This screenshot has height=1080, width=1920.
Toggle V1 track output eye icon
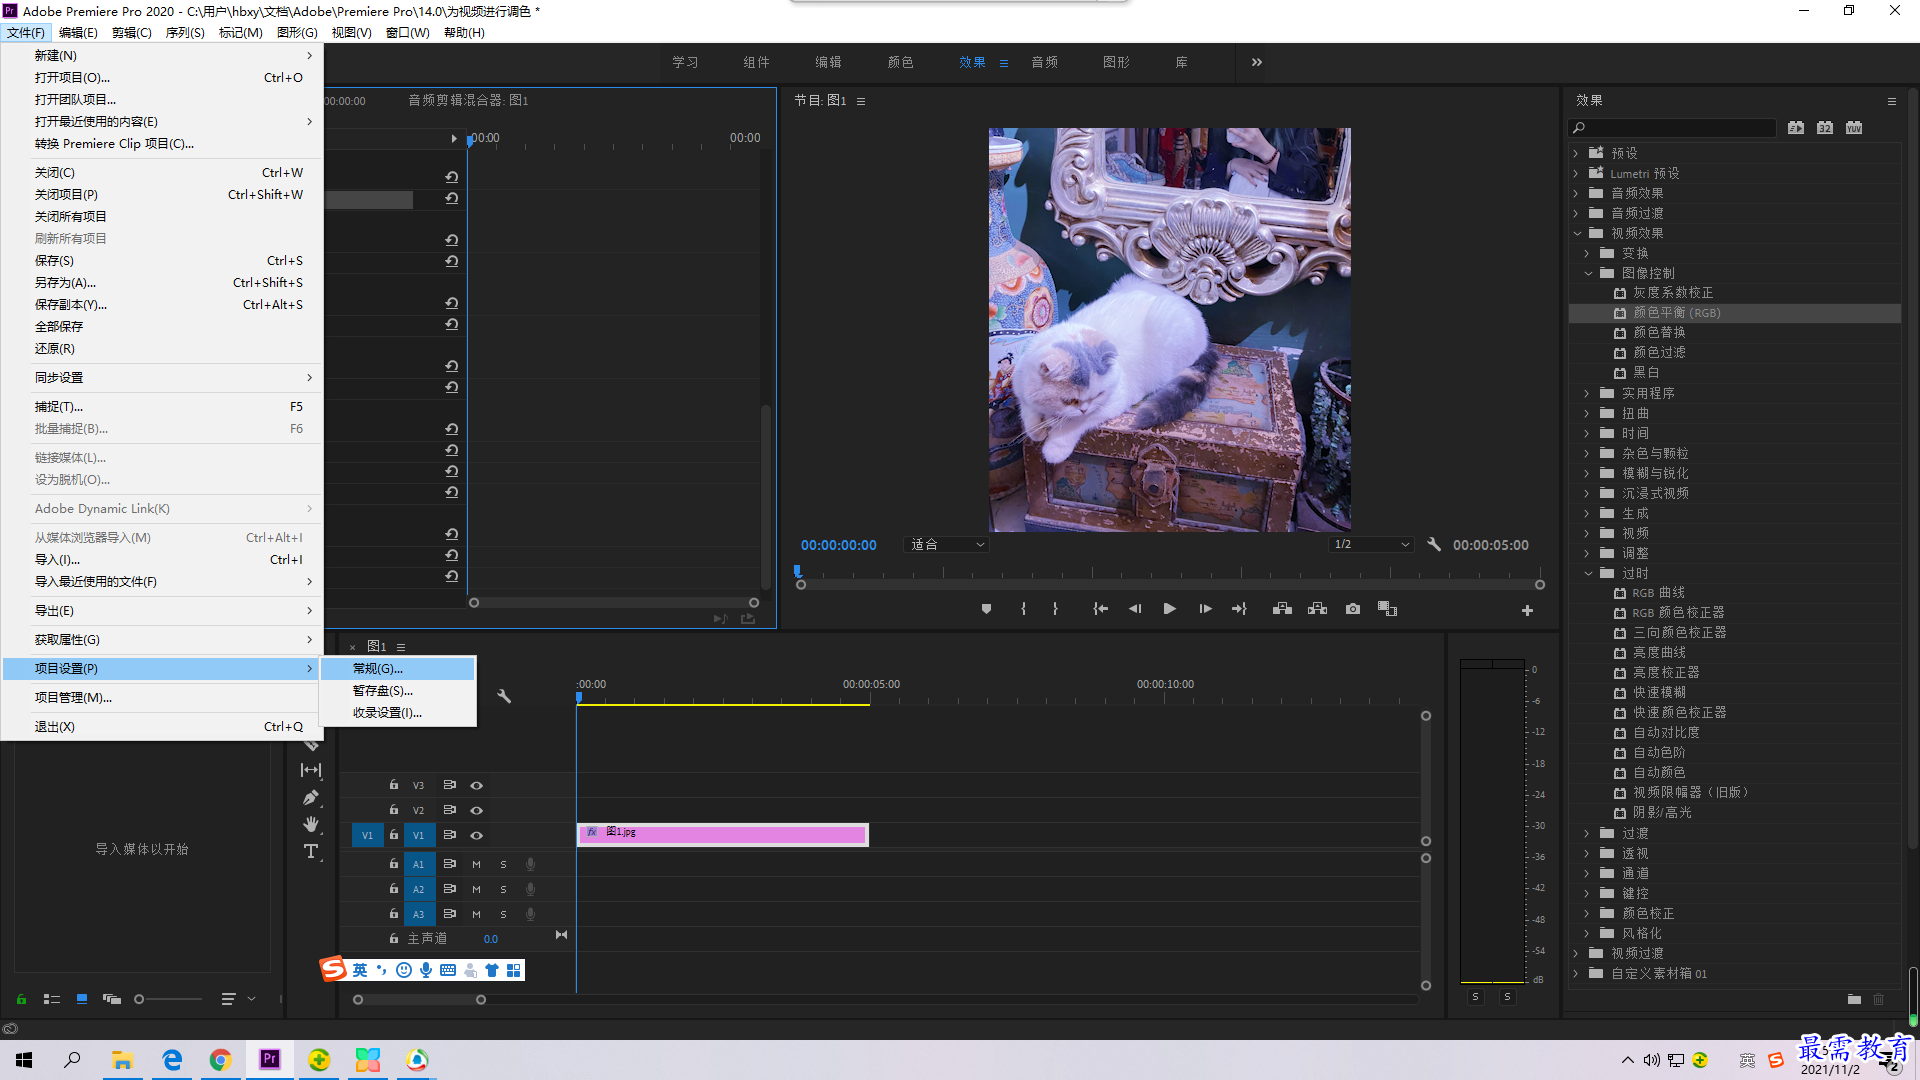coord(477,835)
